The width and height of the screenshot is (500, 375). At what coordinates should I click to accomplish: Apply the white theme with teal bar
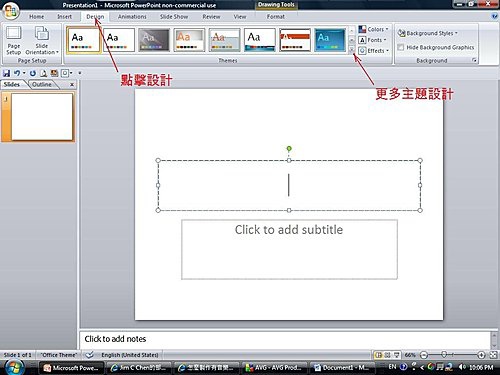[260, 40]
